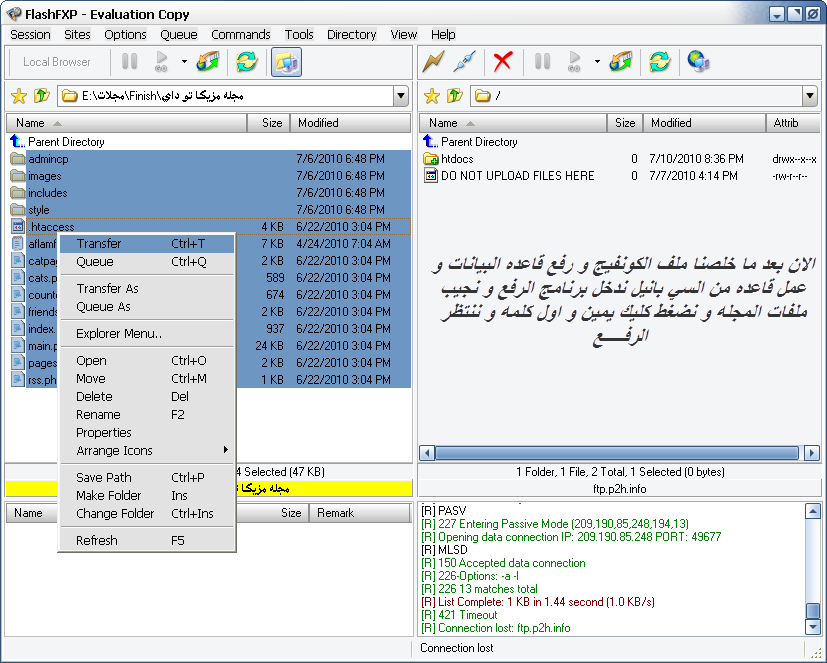This screenshot has height=663, width=827.
Task: Select Explorer Menu.. entry
Action: pyautogui.click(x=147, y=333)
